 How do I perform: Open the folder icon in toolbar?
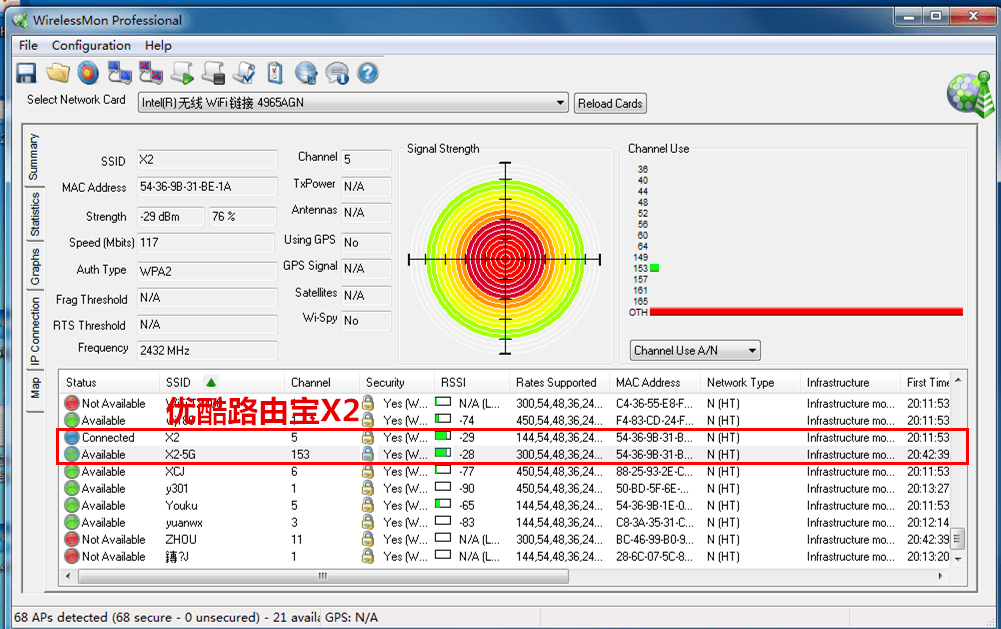57,73
